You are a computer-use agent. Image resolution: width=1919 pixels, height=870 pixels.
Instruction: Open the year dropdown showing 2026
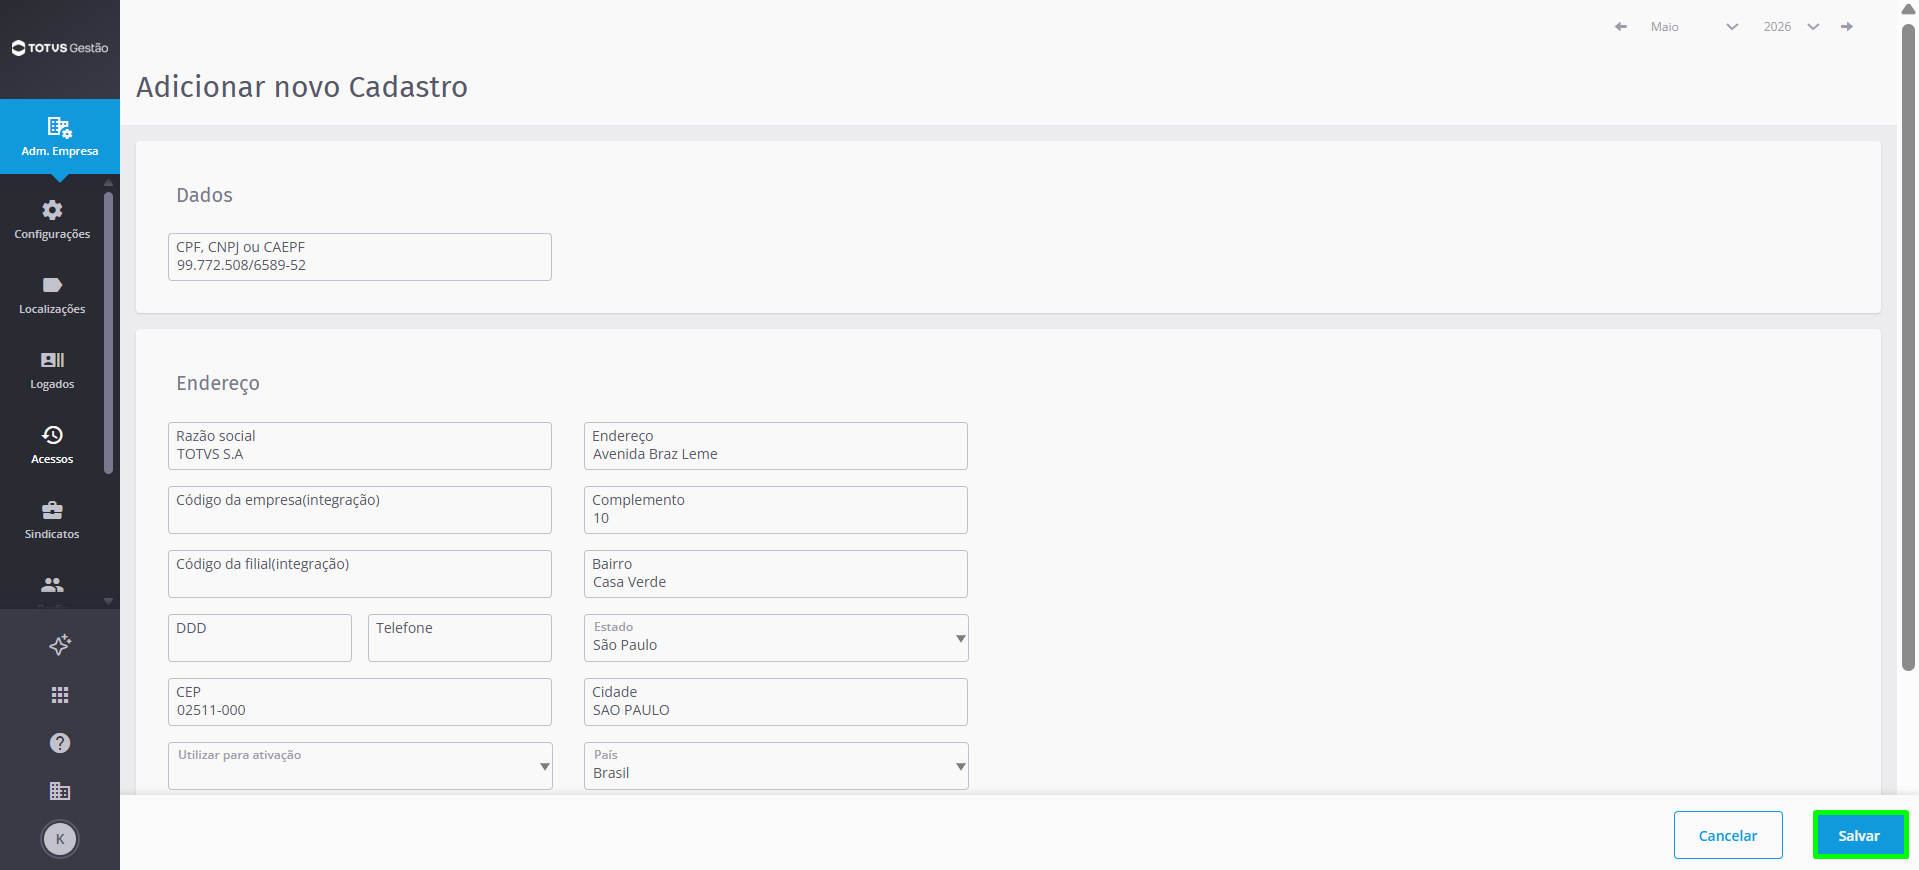[x=1790, y=27]
